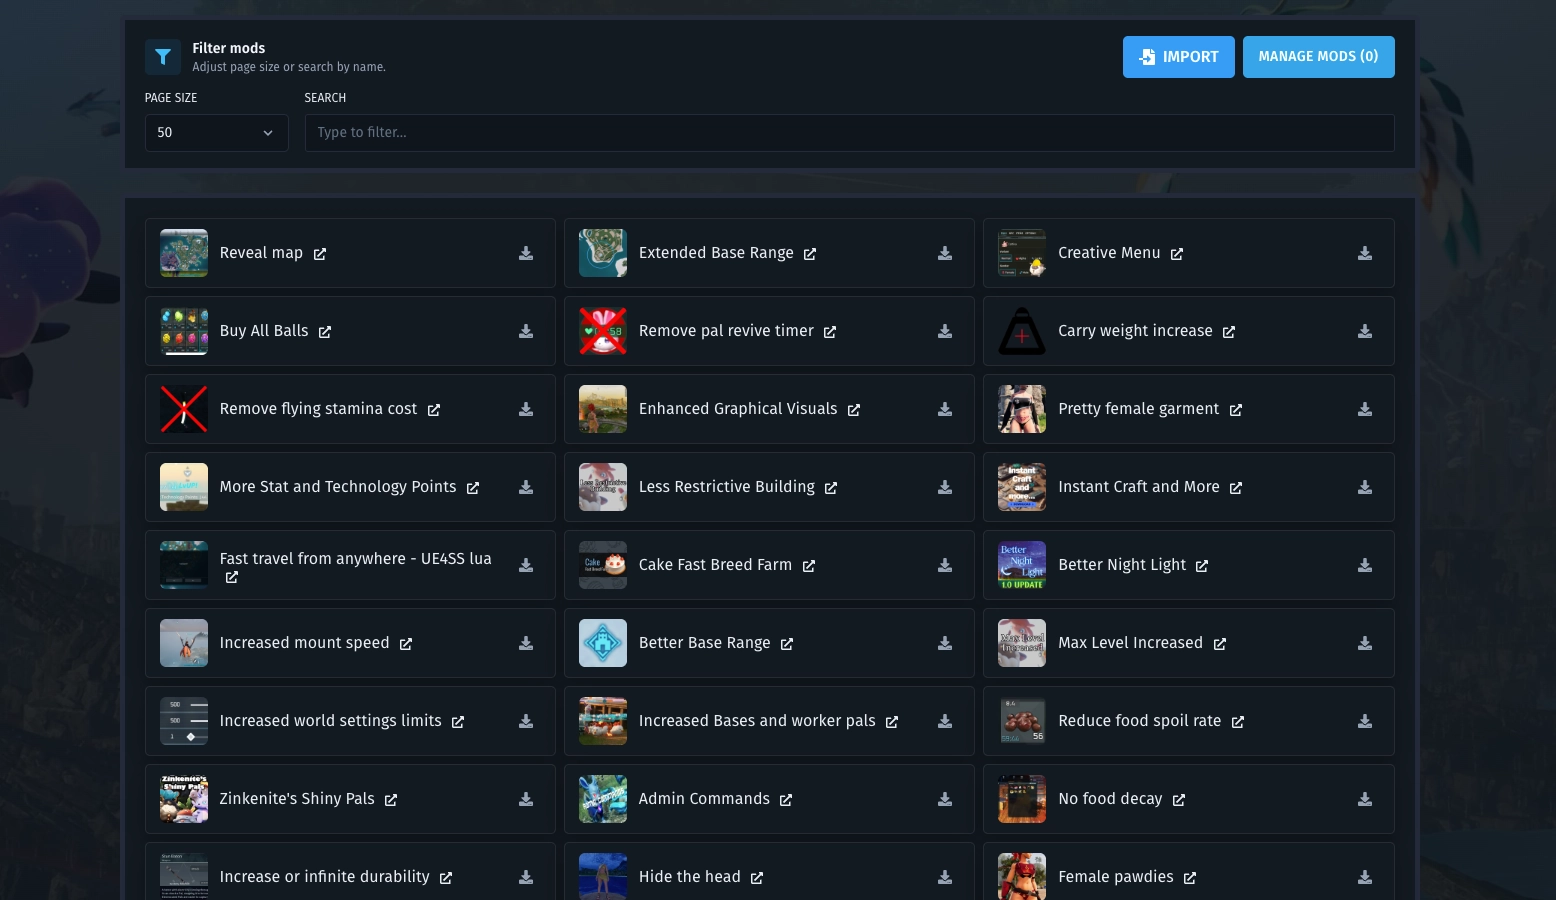Download Cake Fast Breed Farm mod

pos(945,566)
